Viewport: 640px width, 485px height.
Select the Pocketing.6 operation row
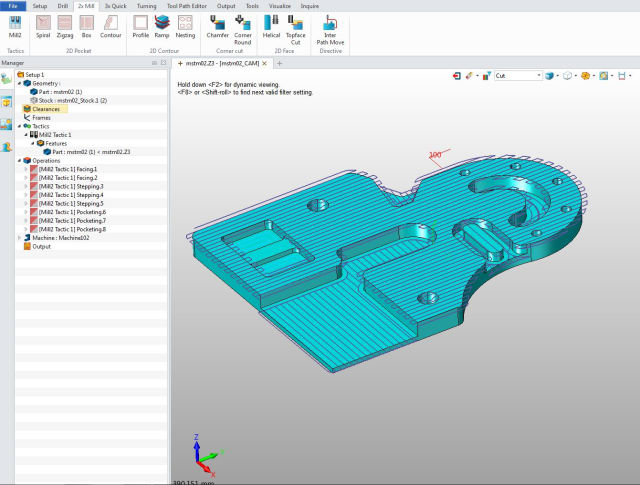(x=68, y=212)
